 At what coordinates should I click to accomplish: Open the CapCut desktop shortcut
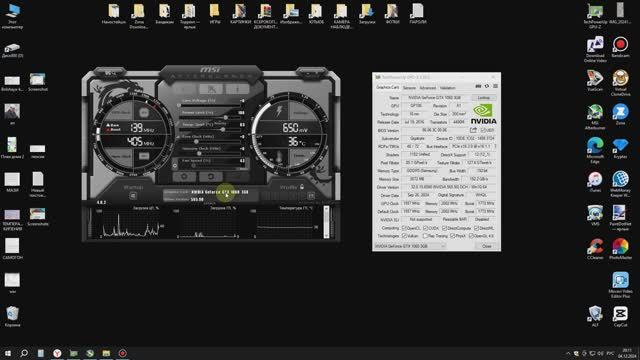[620, 316]
